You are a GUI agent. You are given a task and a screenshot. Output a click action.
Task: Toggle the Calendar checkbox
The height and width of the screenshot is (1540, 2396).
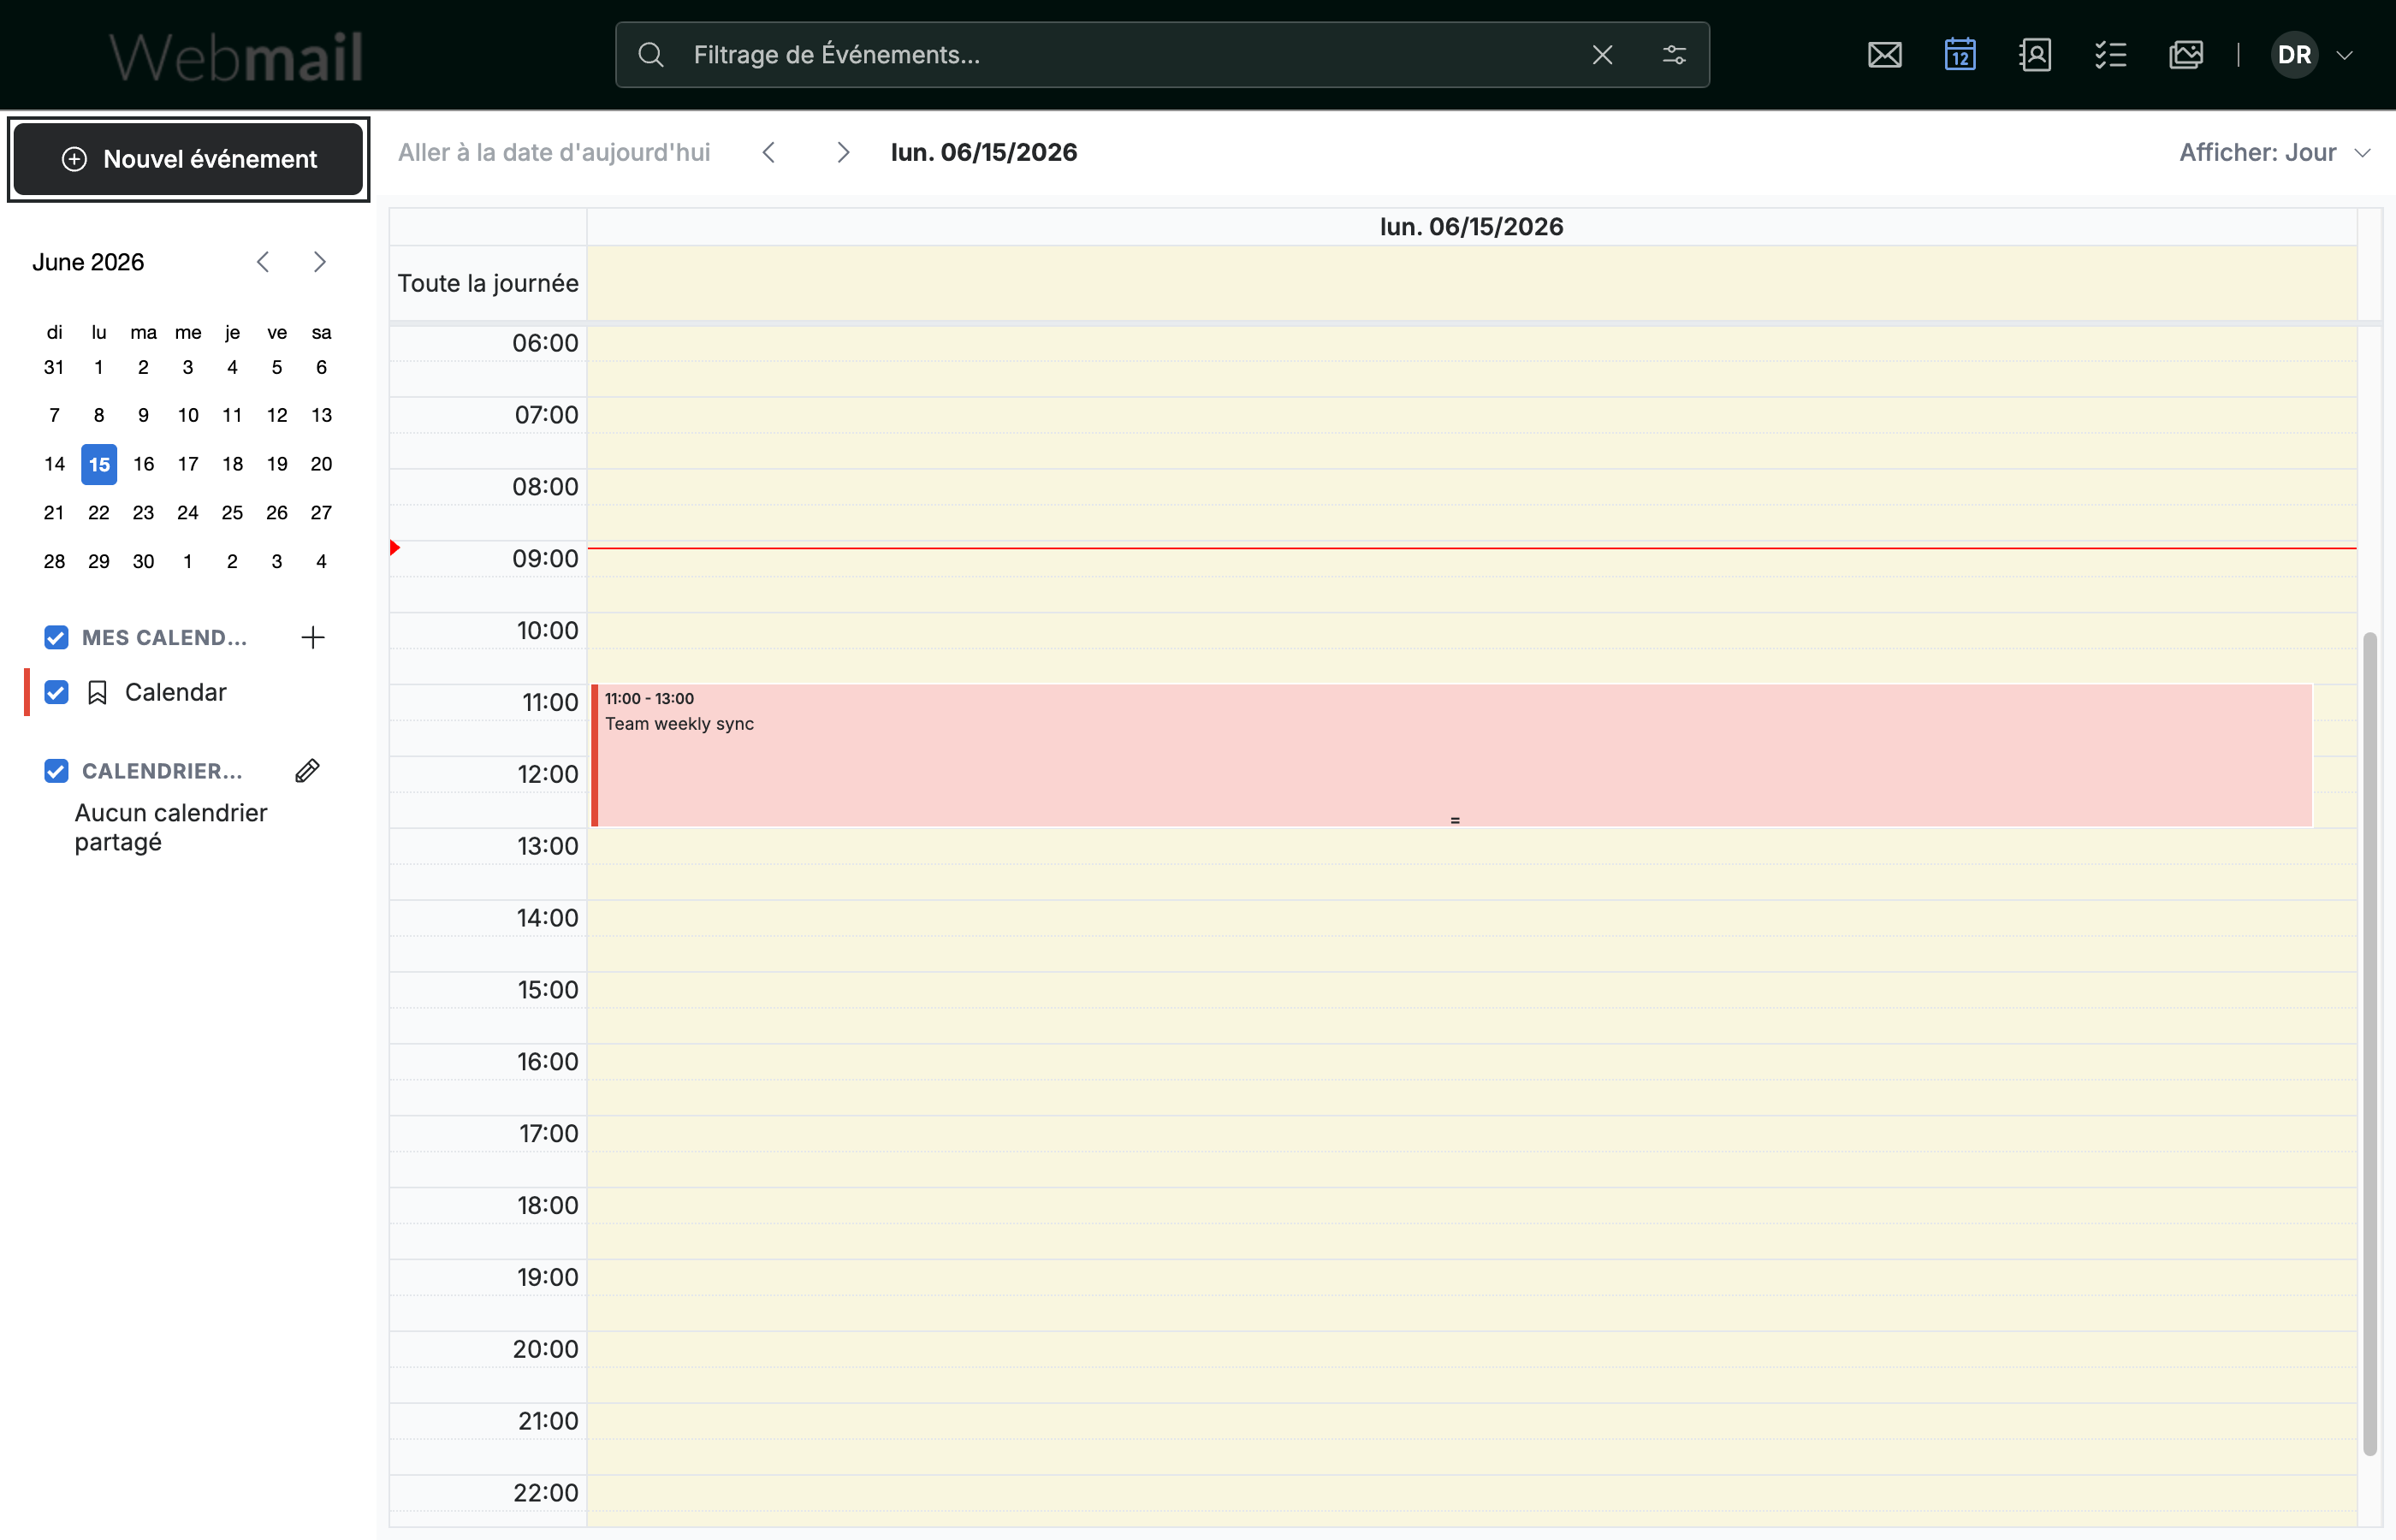point(56,692)
